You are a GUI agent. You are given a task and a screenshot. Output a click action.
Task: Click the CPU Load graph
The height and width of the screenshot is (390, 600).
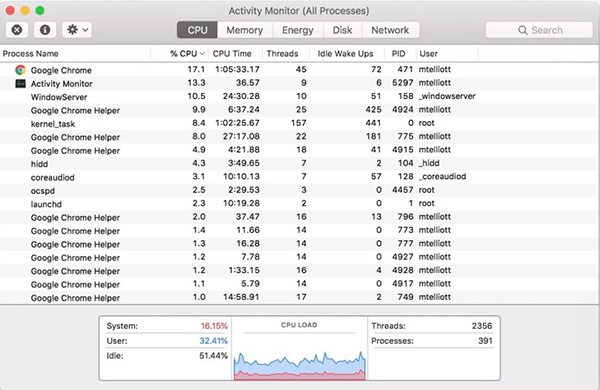299,366
